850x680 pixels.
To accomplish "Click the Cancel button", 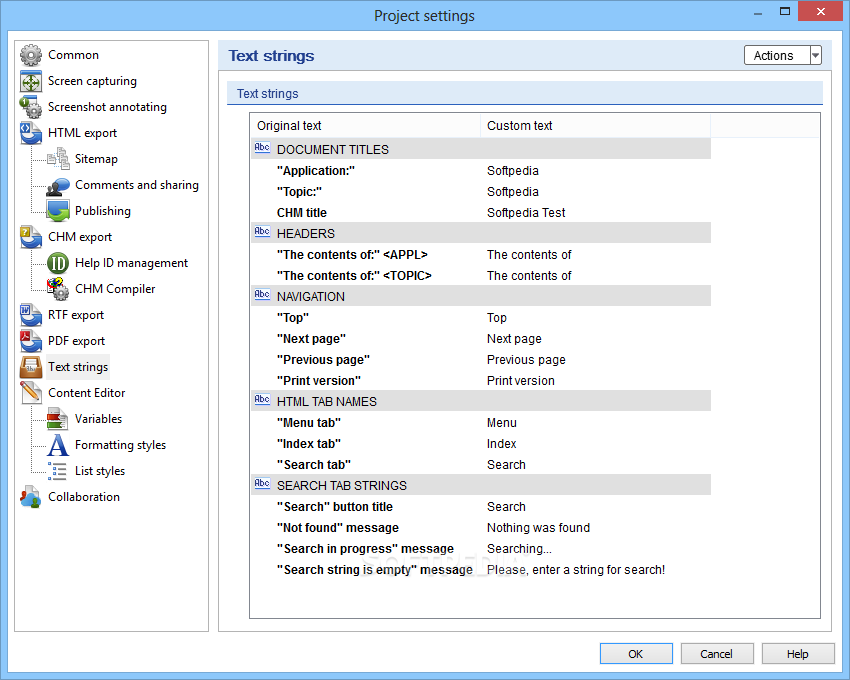I will click(717, 654).
